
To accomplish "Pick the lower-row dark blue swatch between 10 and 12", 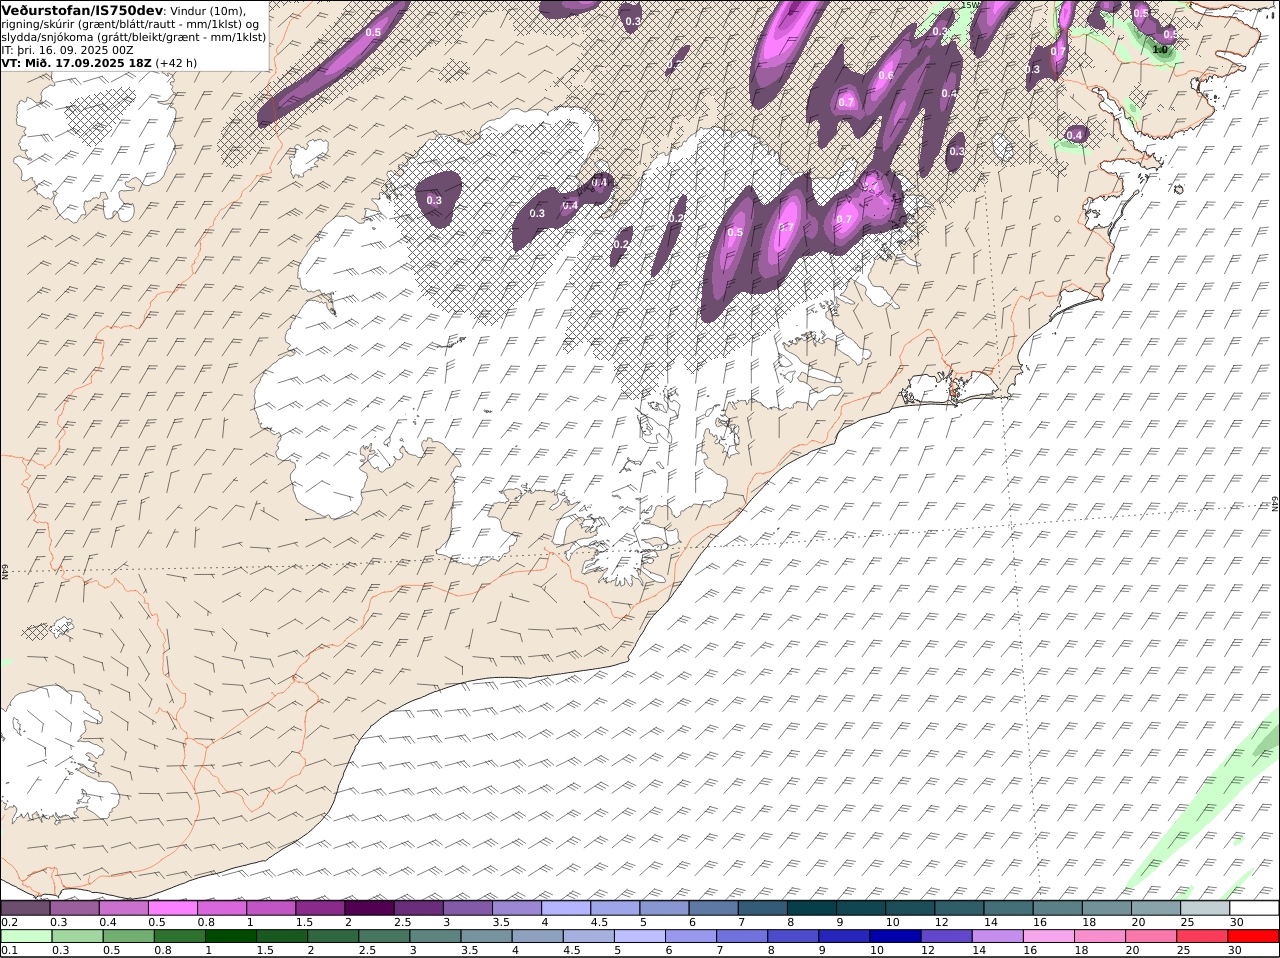I will point(893,936).
